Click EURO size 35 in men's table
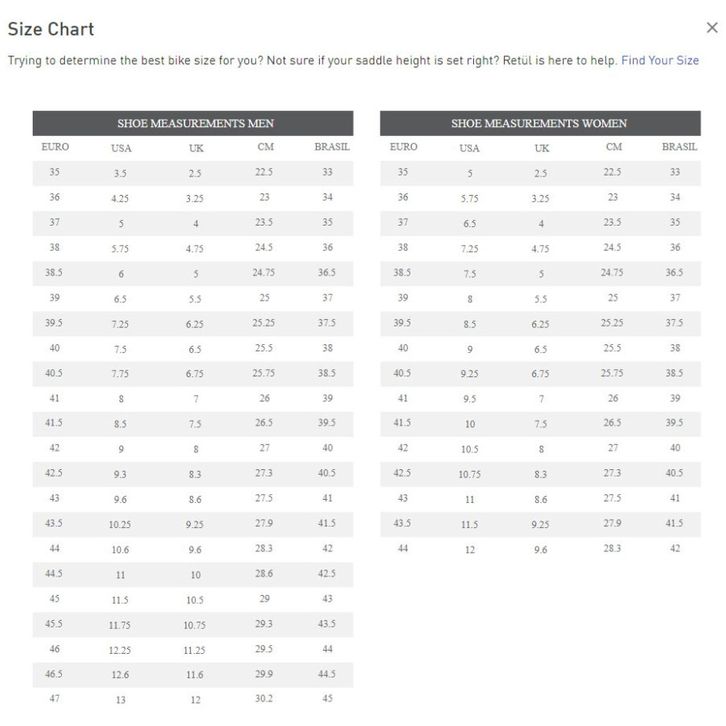Viewport: 726px width, 726px height. pyautogui.click(x=54, y=172)
